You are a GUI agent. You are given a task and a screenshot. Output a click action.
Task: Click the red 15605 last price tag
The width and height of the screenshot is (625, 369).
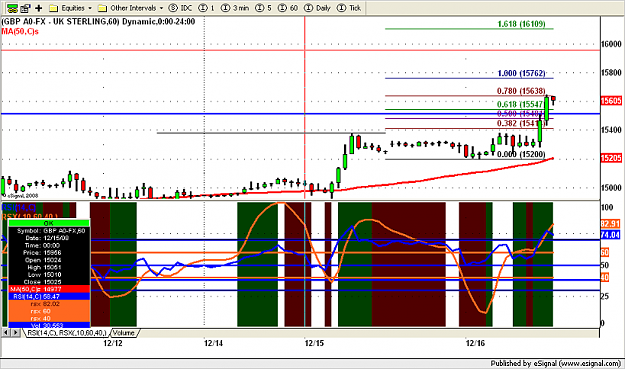click(x=611, y=101)
